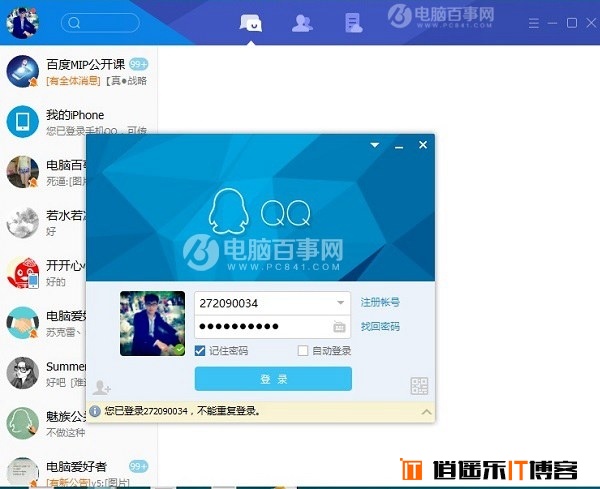The image size is (600, 489).
Task: Expand the account number dropdown arrow
Action: 340,303
